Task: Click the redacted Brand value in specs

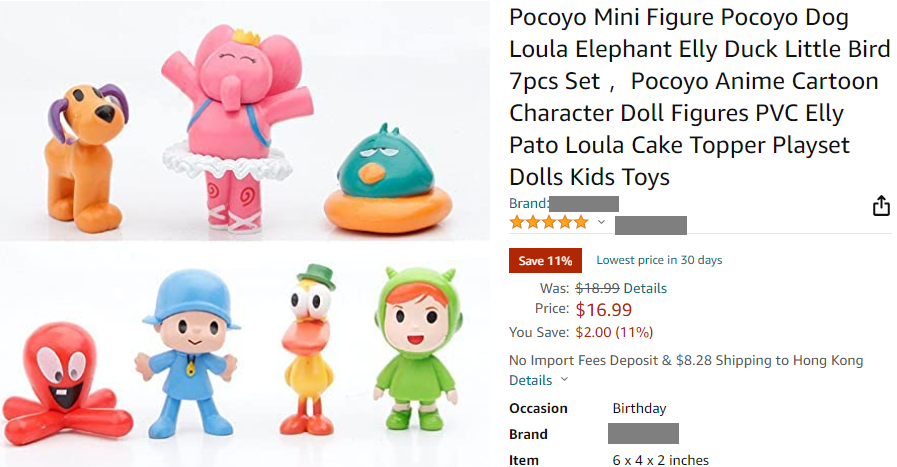Action: (643, 434)
